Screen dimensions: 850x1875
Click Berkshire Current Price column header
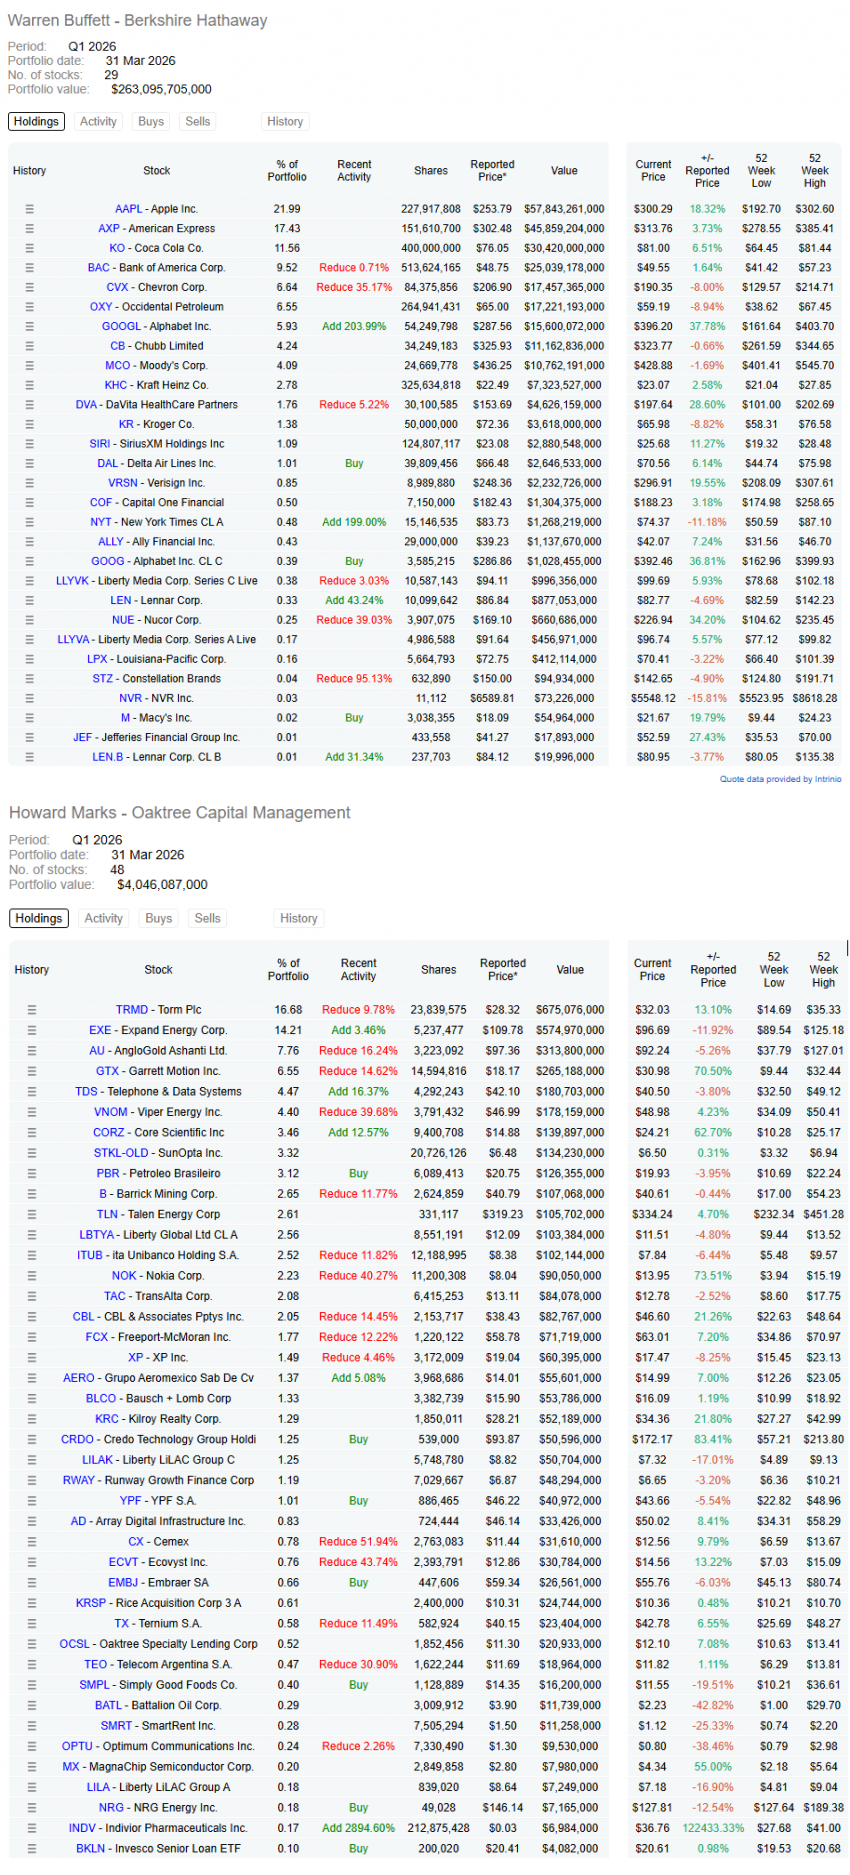tap(653, 171)
